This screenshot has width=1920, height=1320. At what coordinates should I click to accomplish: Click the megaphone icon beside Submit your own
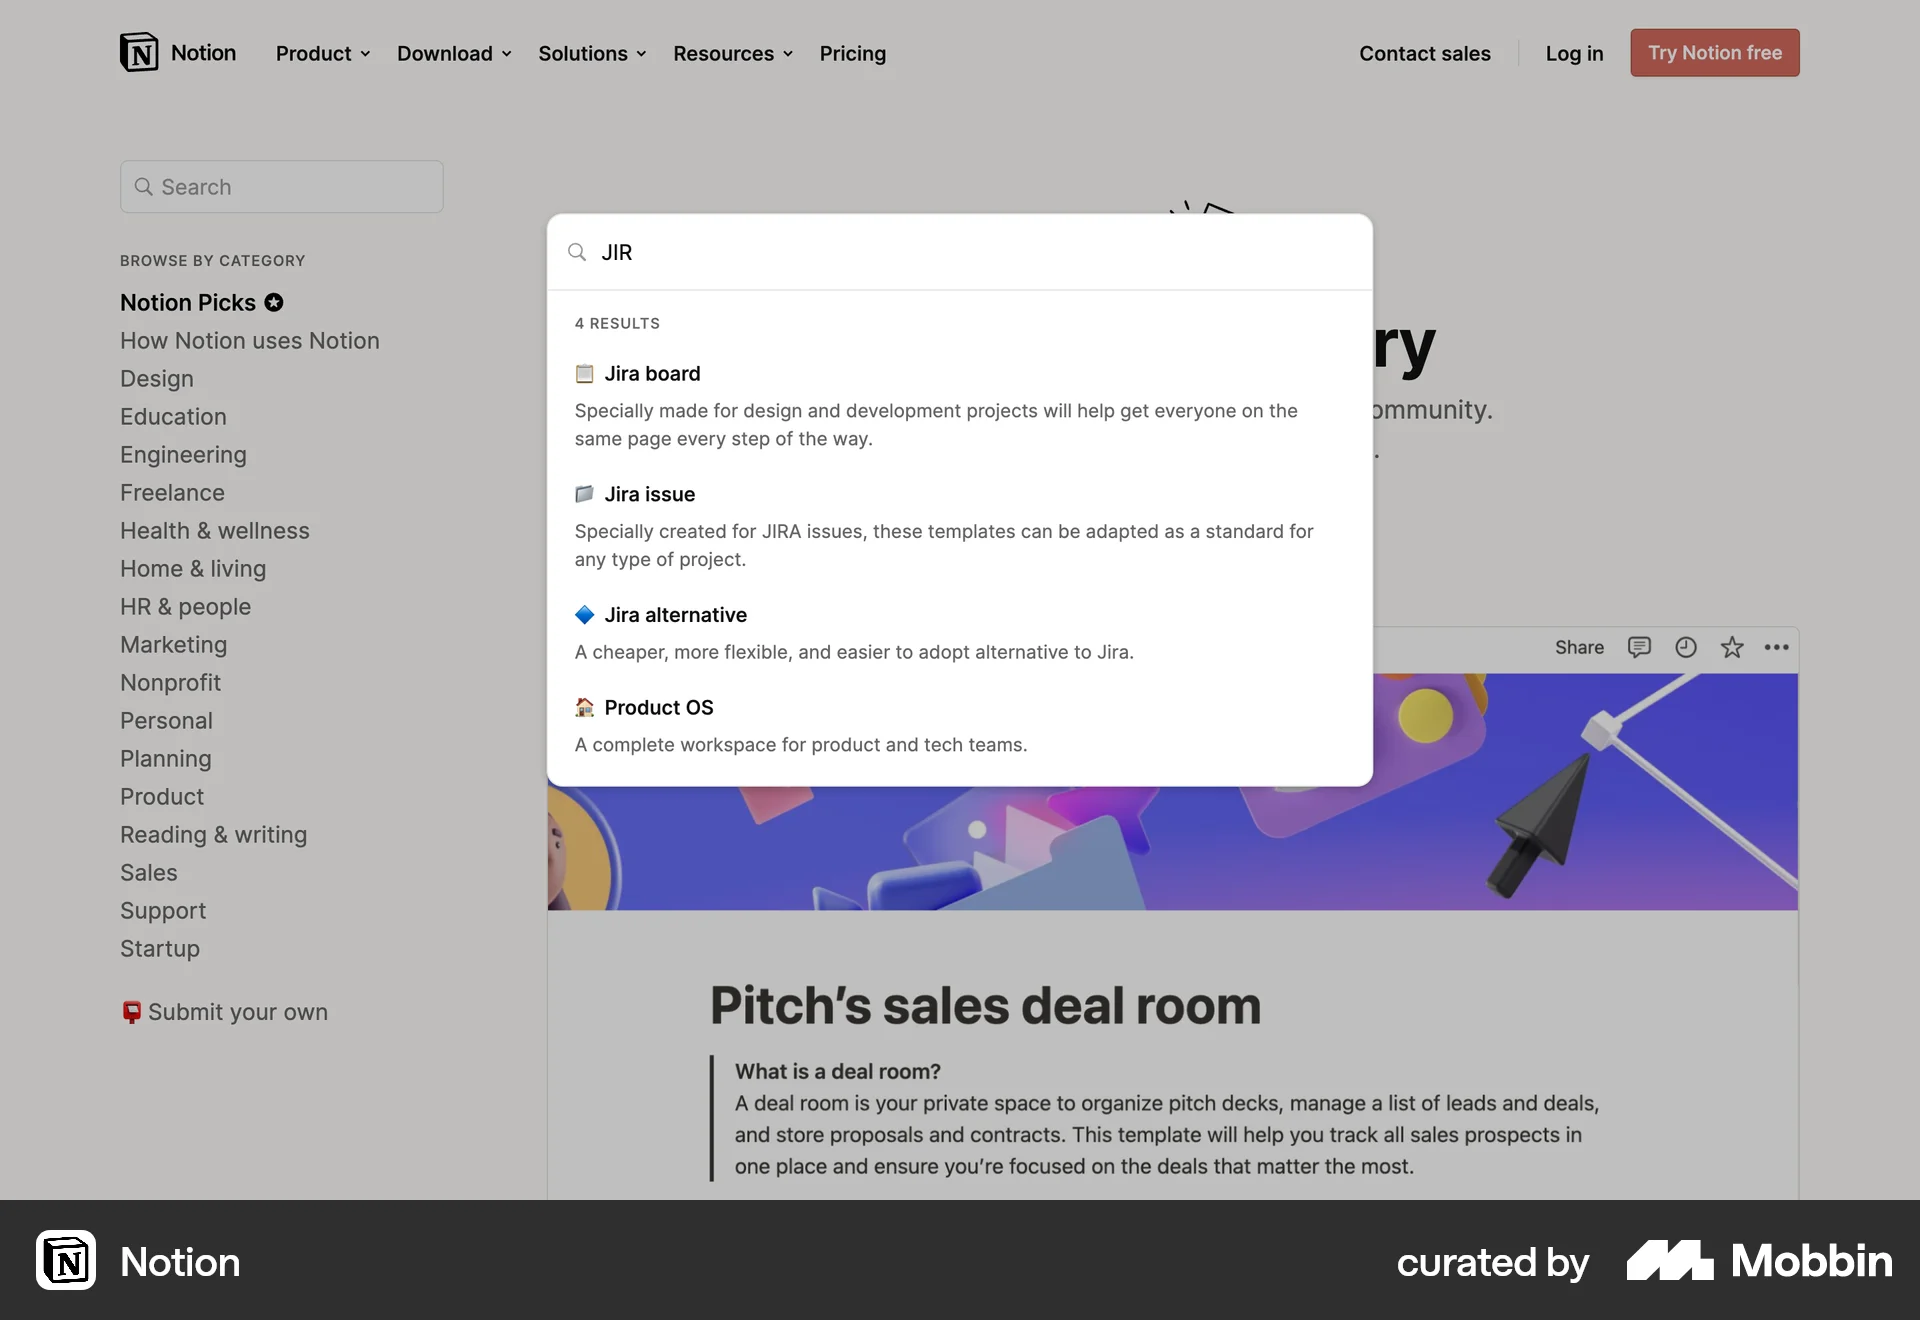131,1012
